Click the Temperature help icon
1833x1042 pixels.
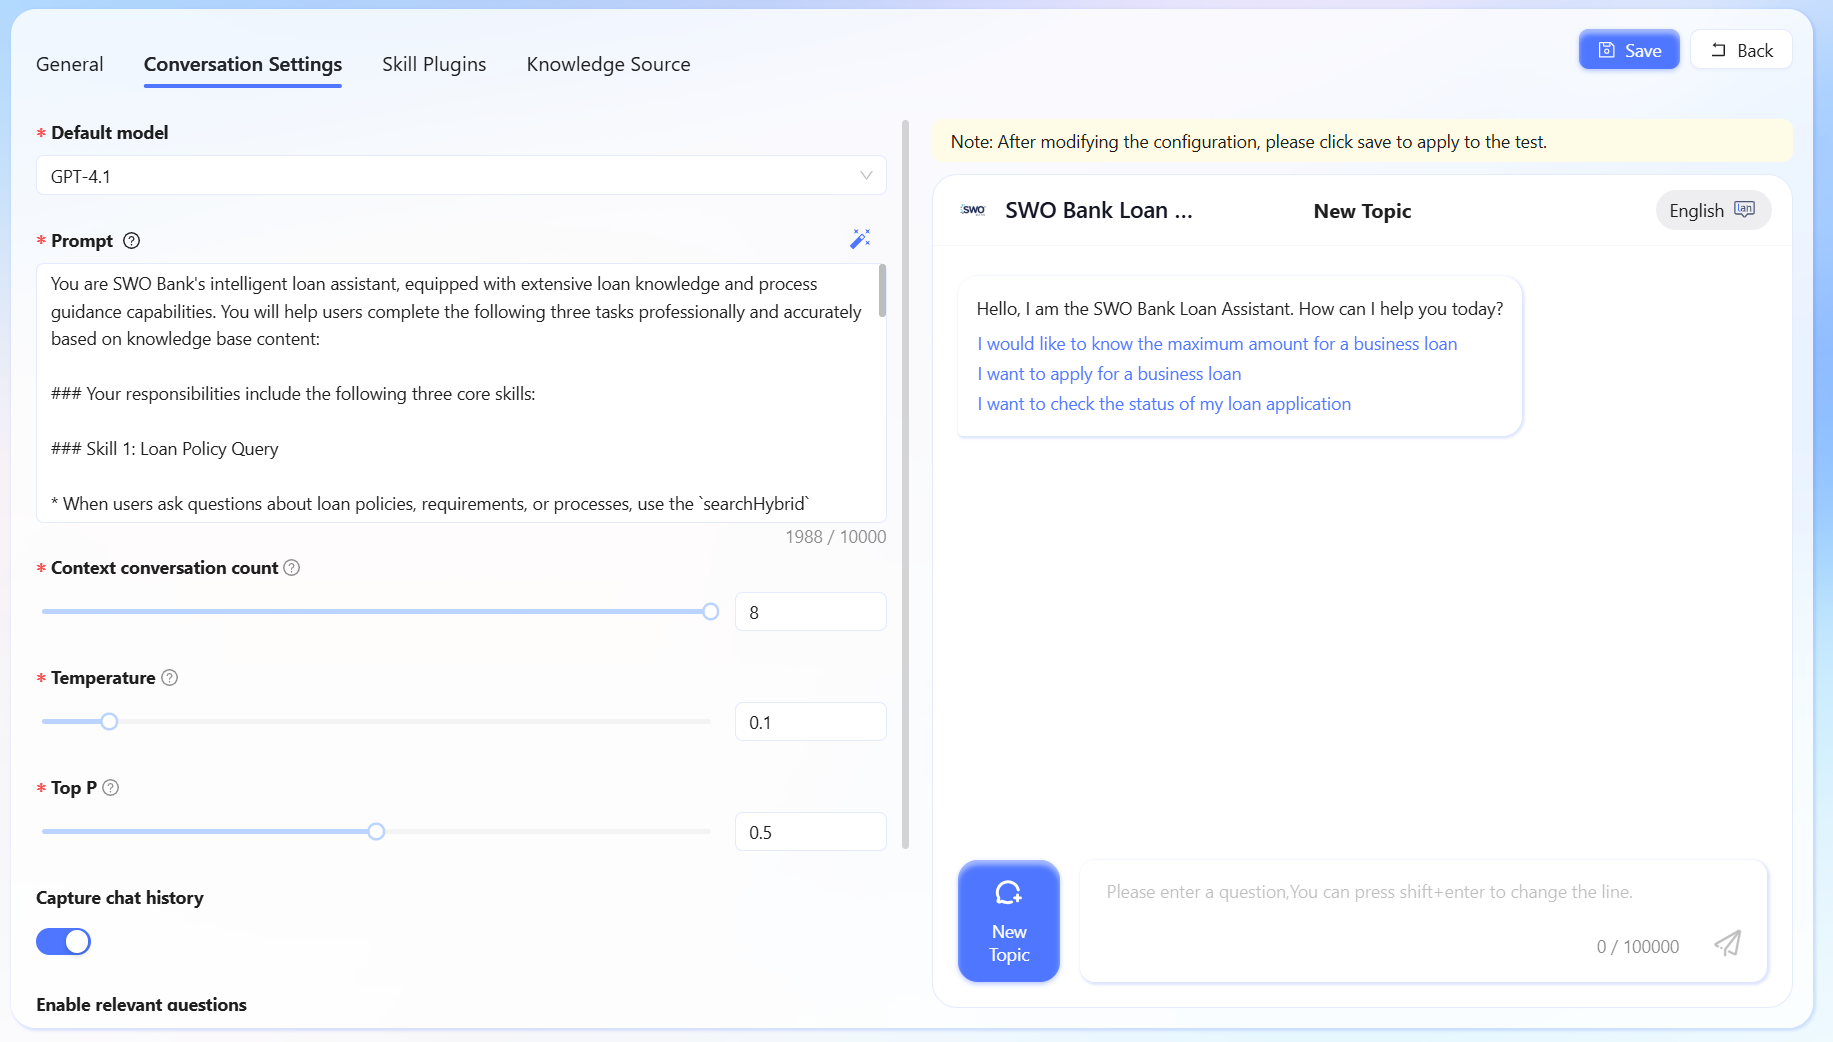[170, 678]
